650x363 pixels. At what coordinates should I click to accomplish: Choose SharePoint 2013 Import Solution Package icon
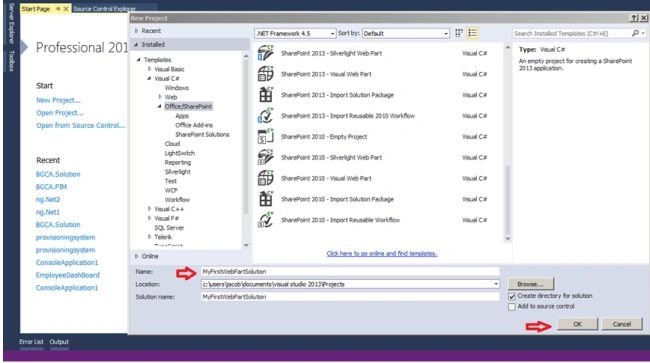coord(266,94)
